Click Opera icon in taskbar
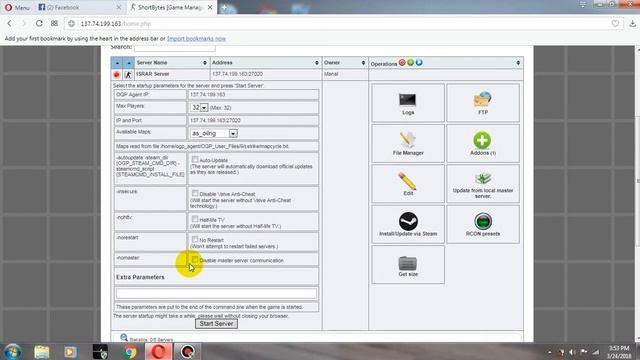The width and height of the screenshot is (640, 360). (158, 352)
